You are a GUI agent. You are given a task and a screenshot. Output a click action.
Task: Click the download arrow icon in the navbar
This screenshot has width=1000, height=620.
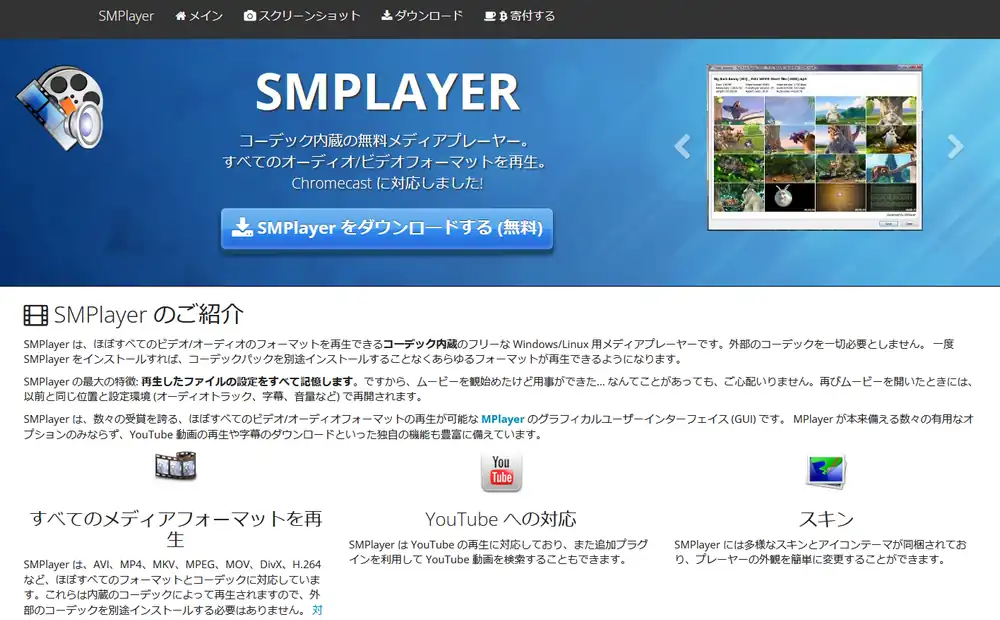tap(385, 17)
